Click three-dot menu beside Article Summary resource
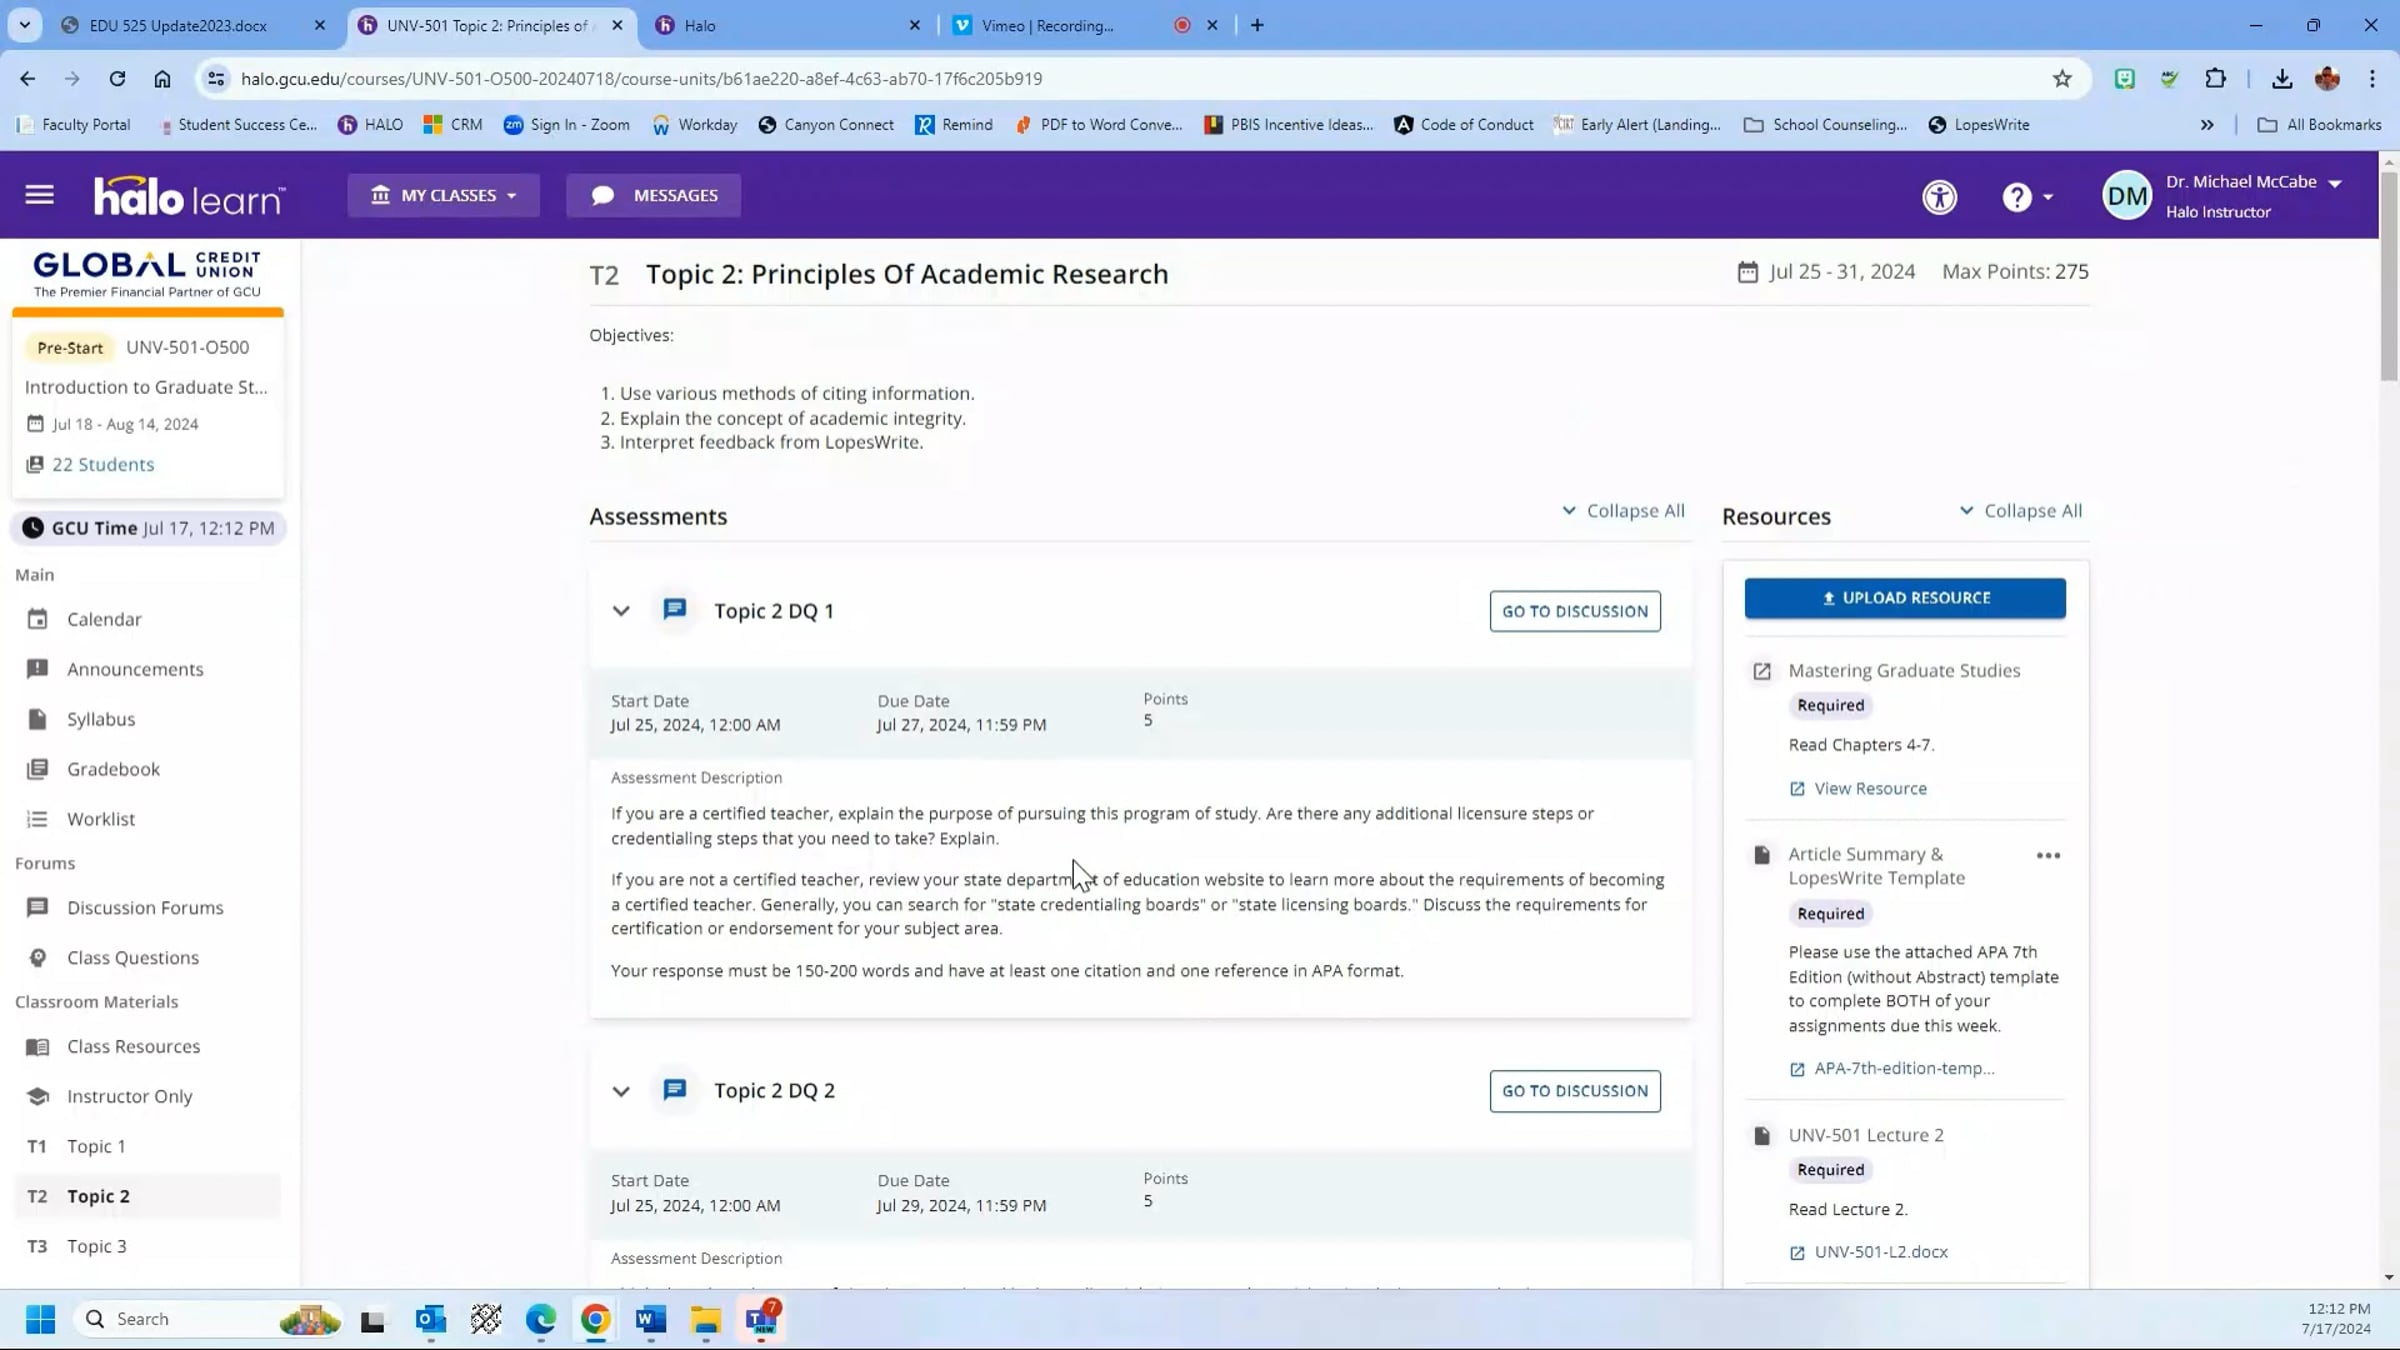Image resolution: width=2400 pixels, height=1350 pixels. (2048, 856)
